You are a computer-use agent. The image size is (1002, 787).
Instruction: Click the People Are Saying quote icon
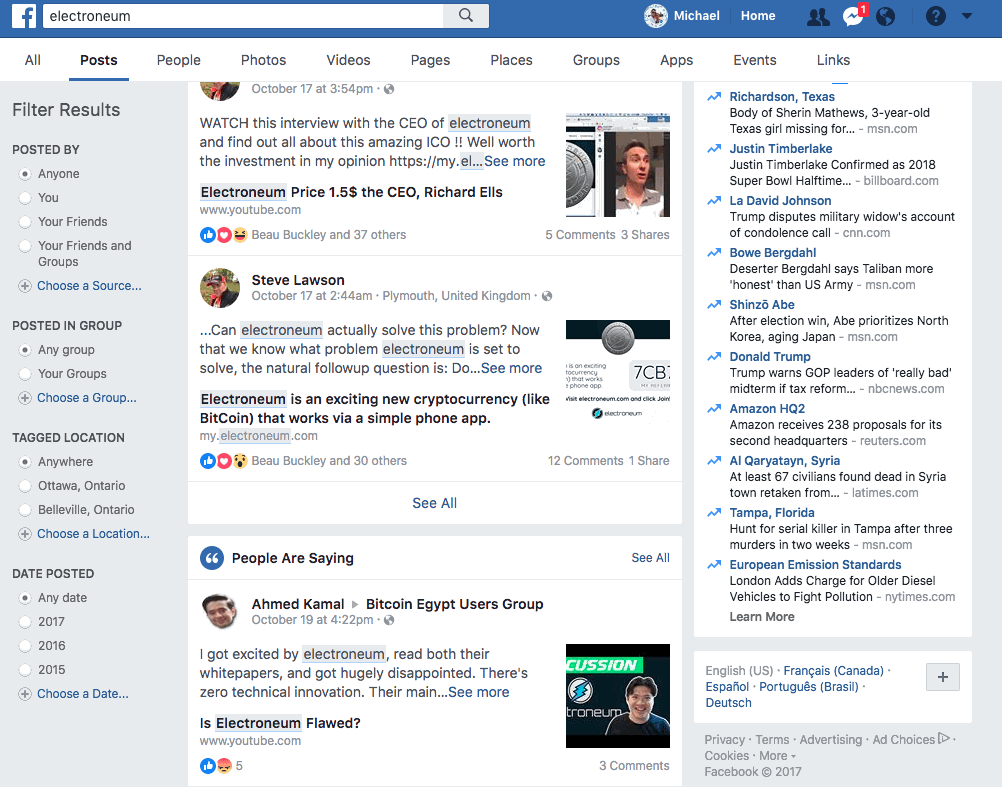212,558
